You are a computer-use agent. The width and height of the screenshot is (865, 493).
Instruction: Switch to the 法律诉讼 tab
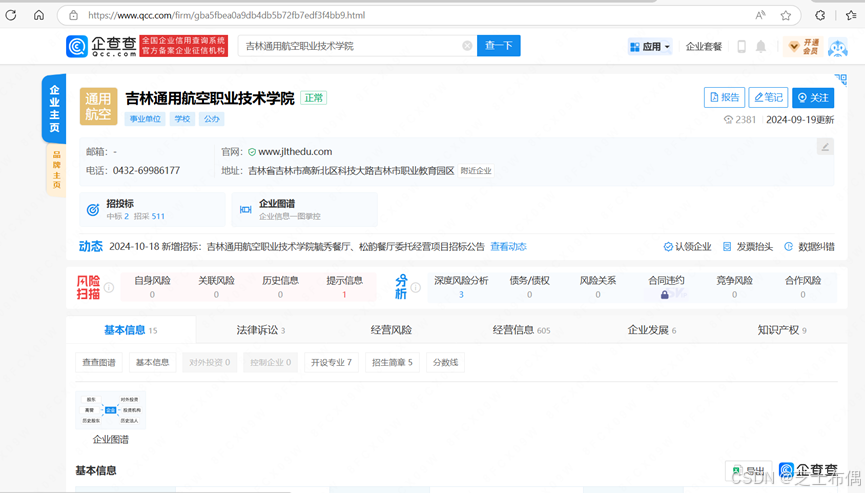coord(260,330)
